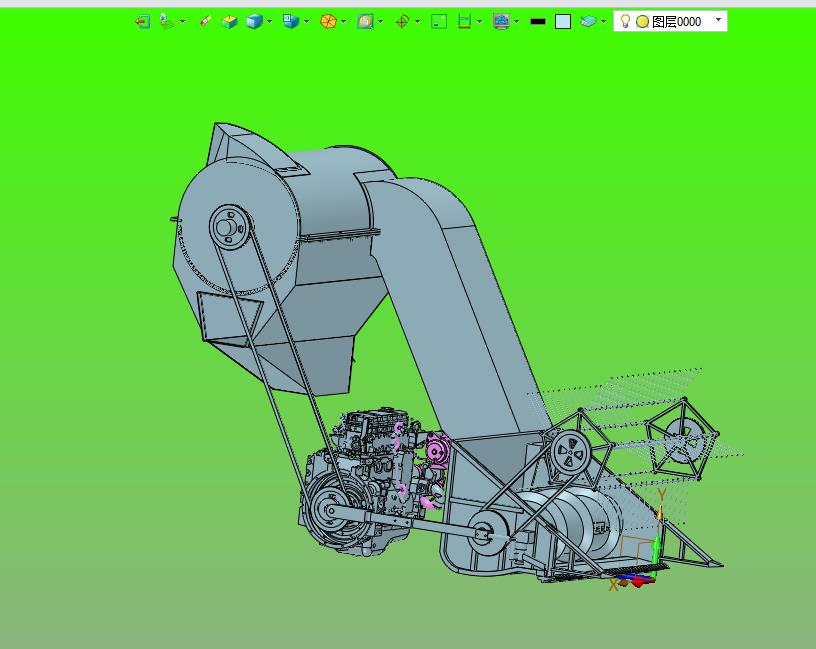Toggle the light bulb layer visibility icon
This screenshot has height=649, width=816.
[626, 21]
